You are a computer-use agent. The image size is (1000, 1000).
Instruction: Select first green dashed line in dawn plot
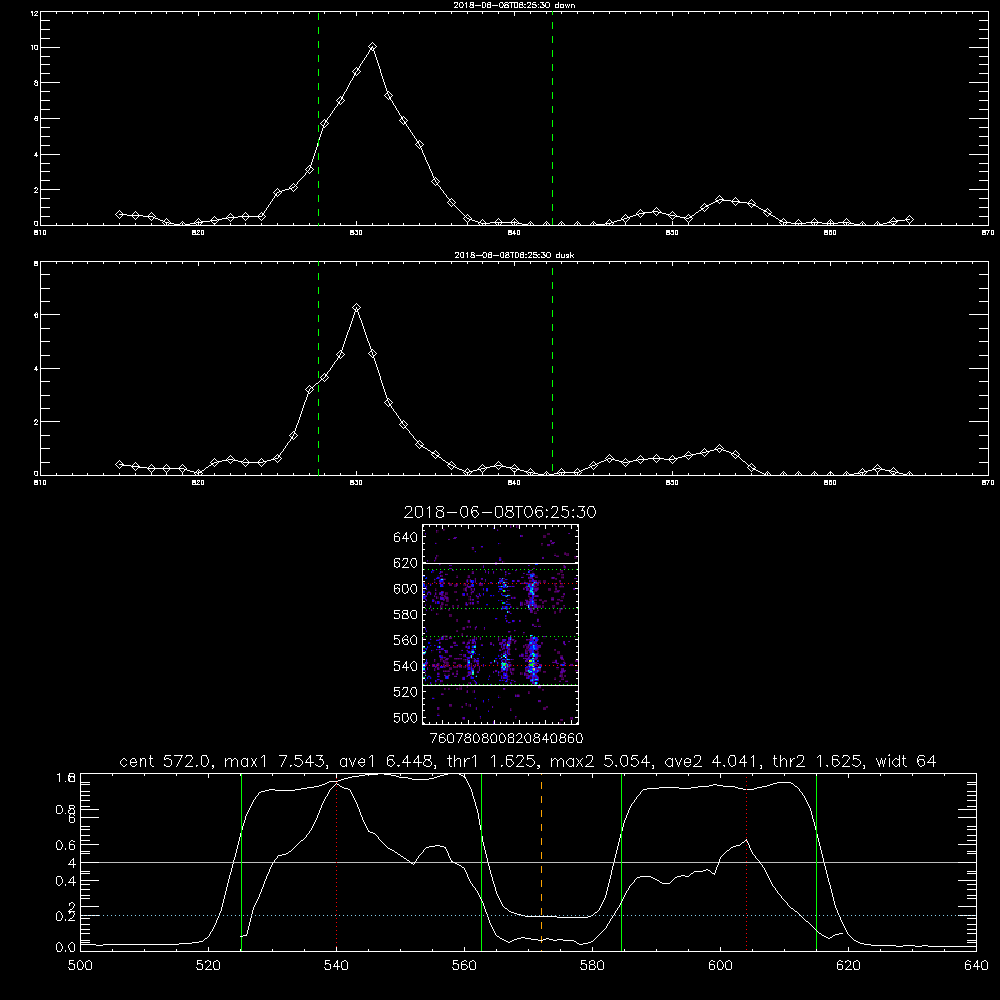pyautogui.click(x=318, y=118)
